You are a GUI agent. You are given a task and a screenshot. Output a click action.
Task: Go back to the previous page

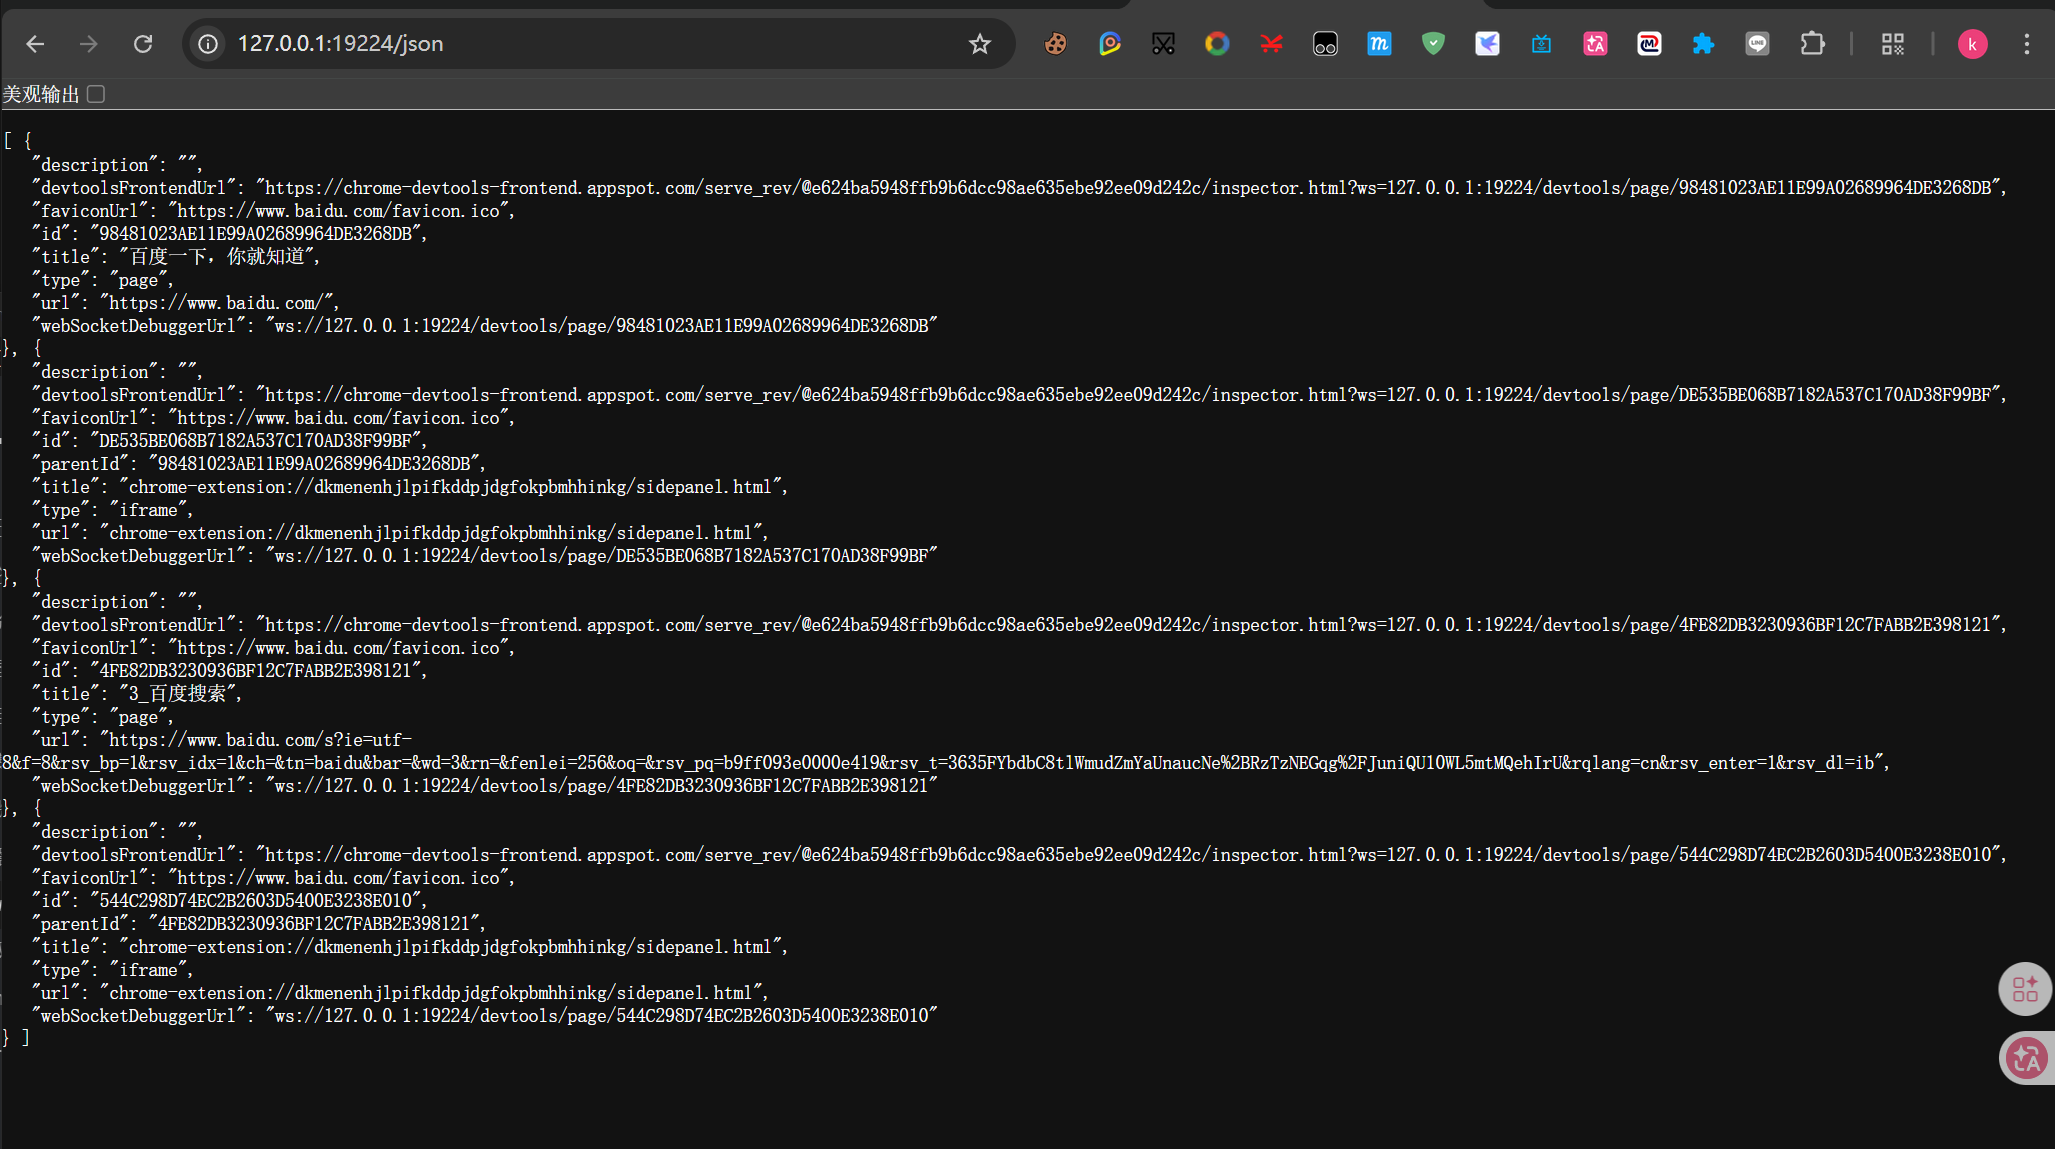pos(35,44)
